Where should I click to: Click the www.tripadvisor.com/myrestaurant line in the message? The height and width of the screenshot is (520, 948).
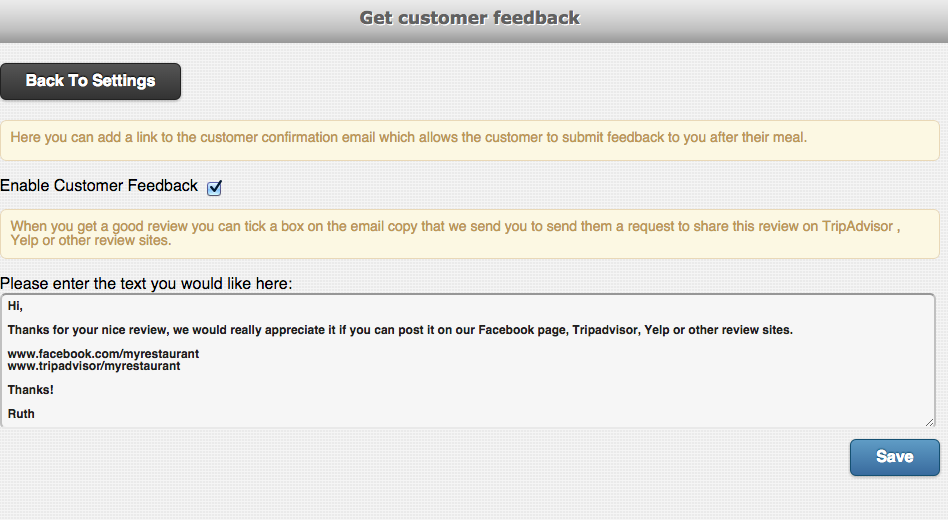(x=94, y=366)
